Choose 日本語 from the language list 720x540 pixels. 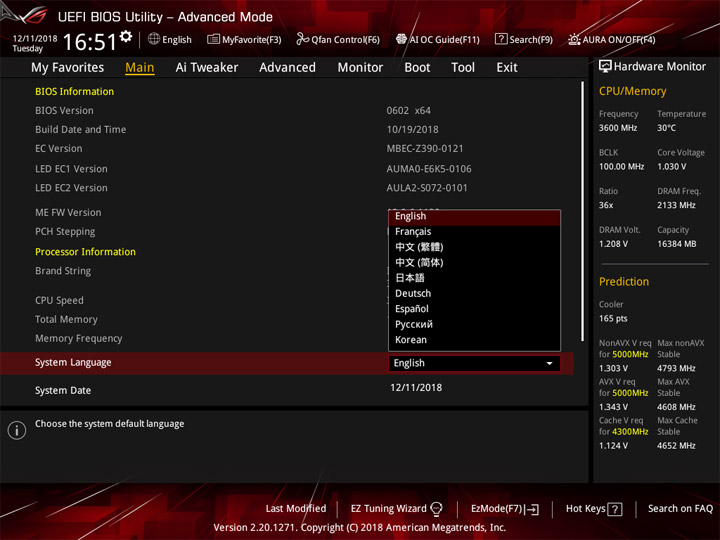tap(474, 278)
